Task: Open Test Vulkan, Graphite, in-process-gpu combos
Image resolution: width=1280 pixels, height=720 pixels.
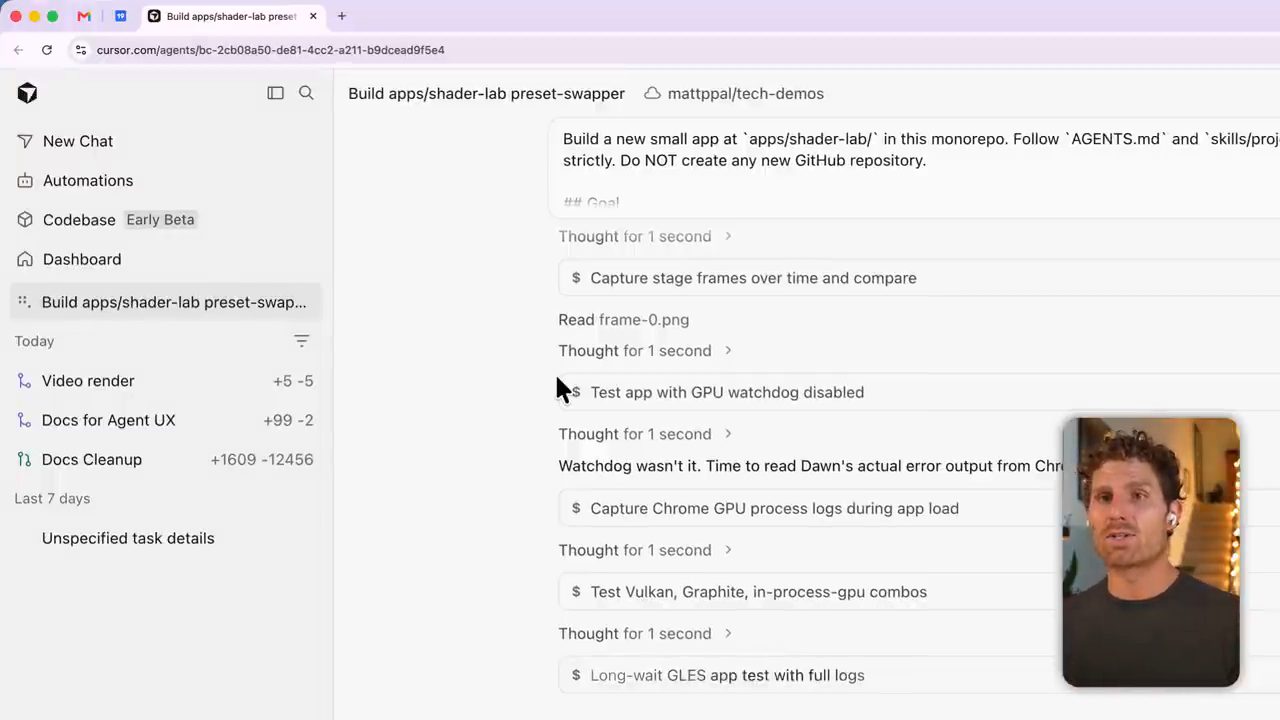Action: [918, 592]
